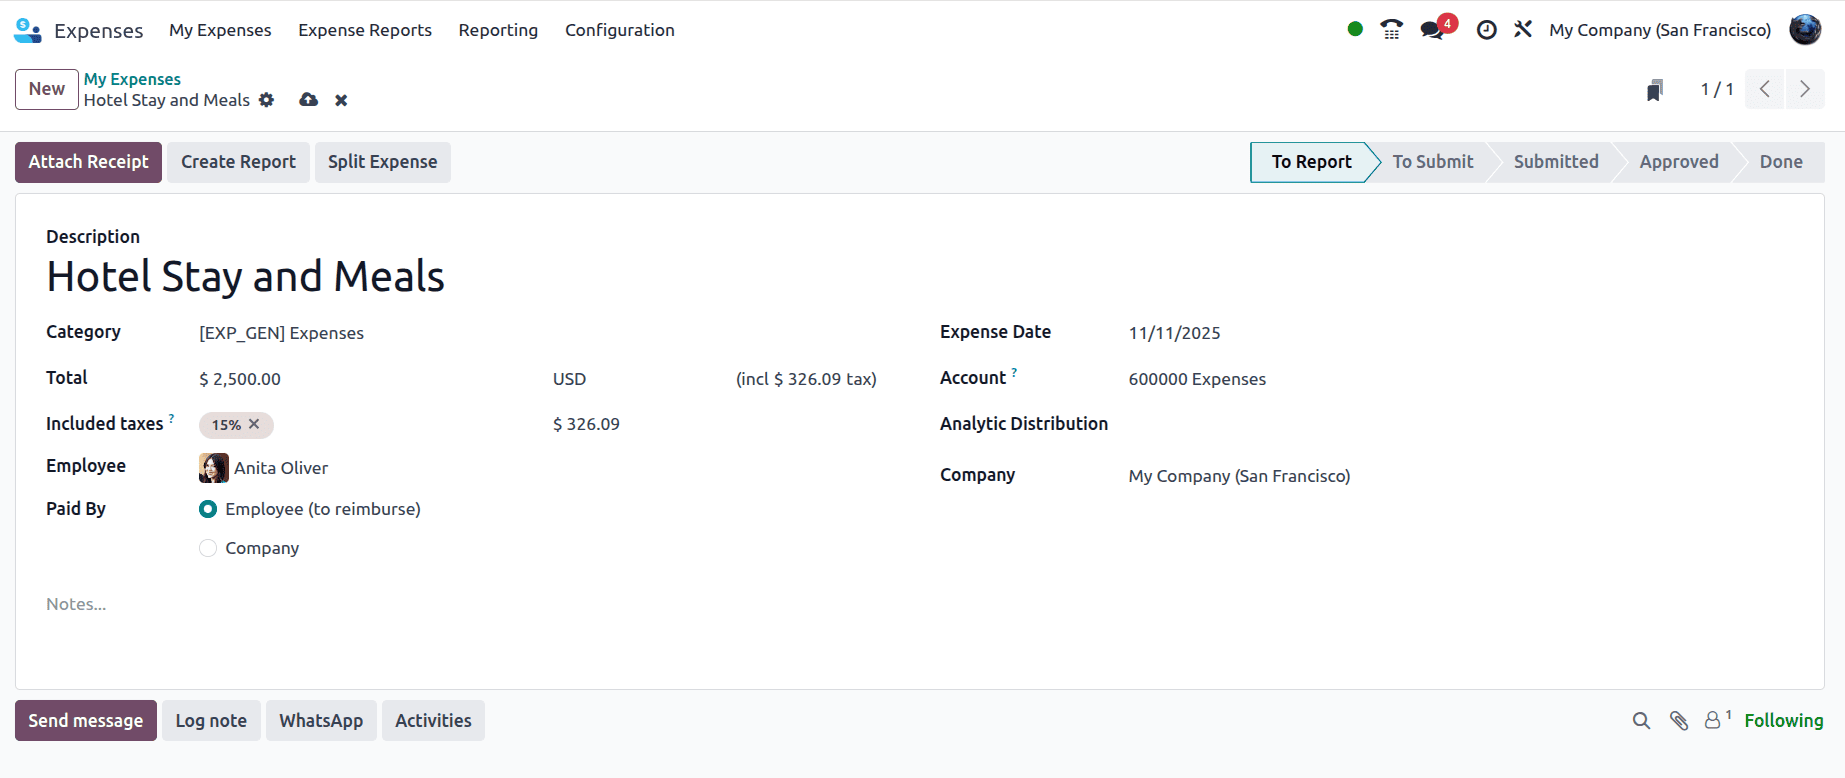The width and height of the screenshot is (1845, 778).
Task: Select the Company paid-by radio option
Action: pyautogui.click(x=208, y=548)
